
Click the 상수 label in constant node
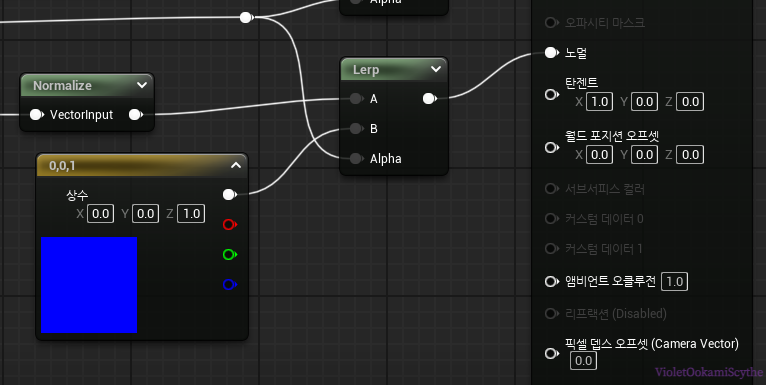click(x=77, y=195)
